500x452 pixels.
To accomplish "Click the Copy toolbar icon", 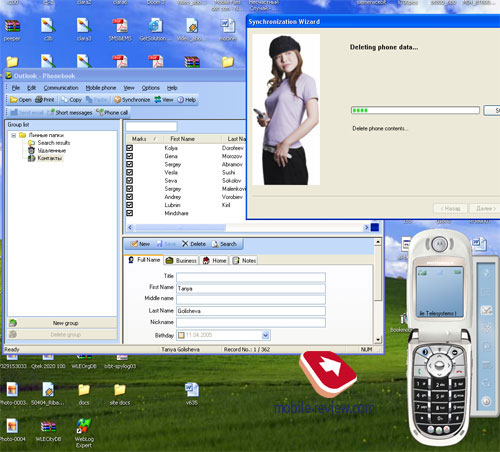I will pyautogui.click(x=71, y=99).
